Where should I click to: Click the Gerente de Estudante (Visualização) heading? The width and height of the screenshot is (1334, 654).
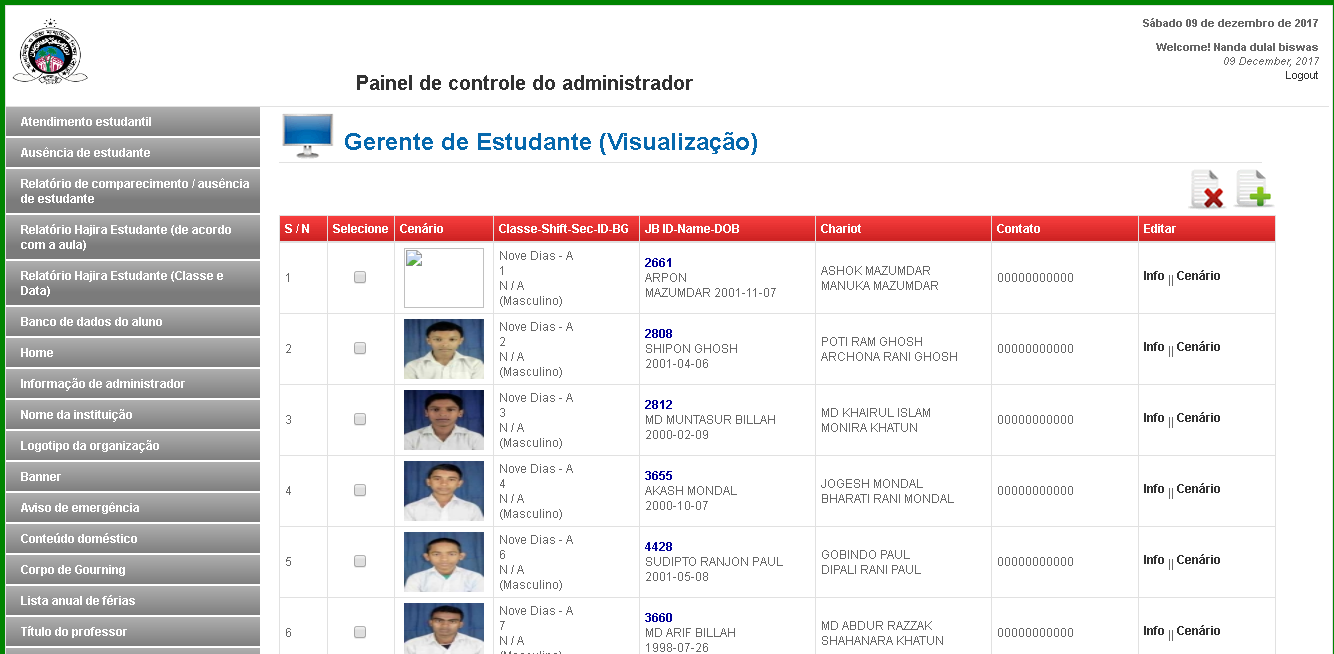click(551, 142)
